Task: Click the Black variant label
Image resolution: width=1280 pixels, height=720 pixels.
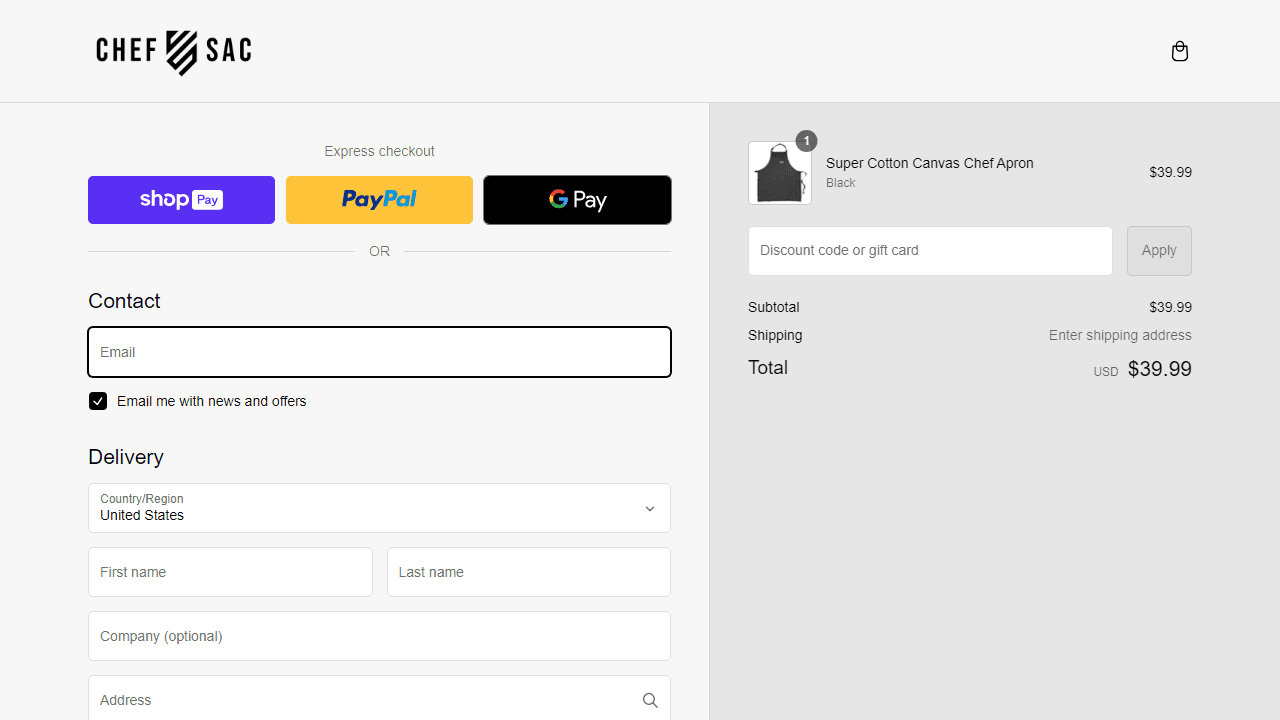Action: 841,183
